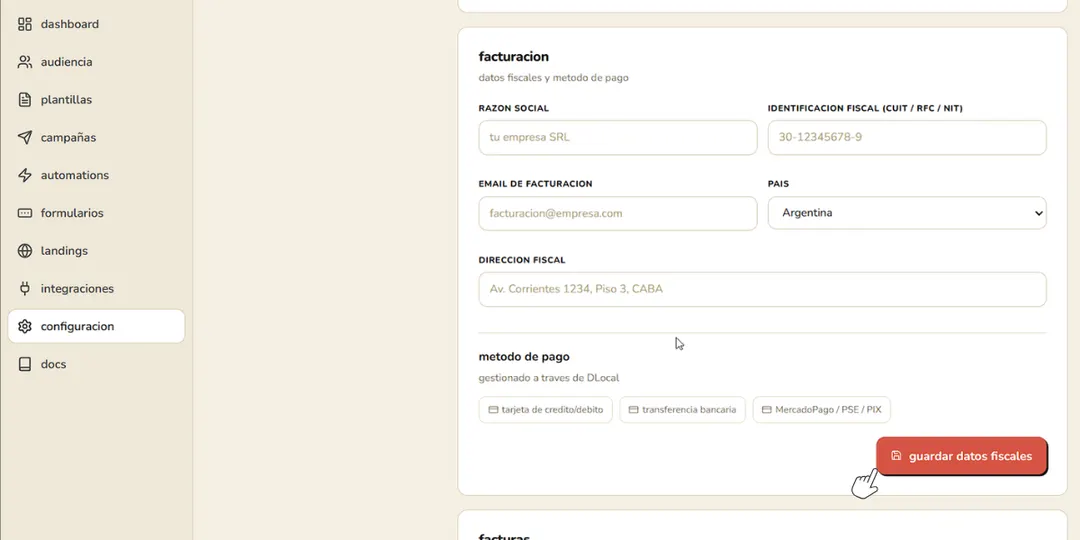
Task: Click the automations lightning bolt icon
Action: (25, 175)
